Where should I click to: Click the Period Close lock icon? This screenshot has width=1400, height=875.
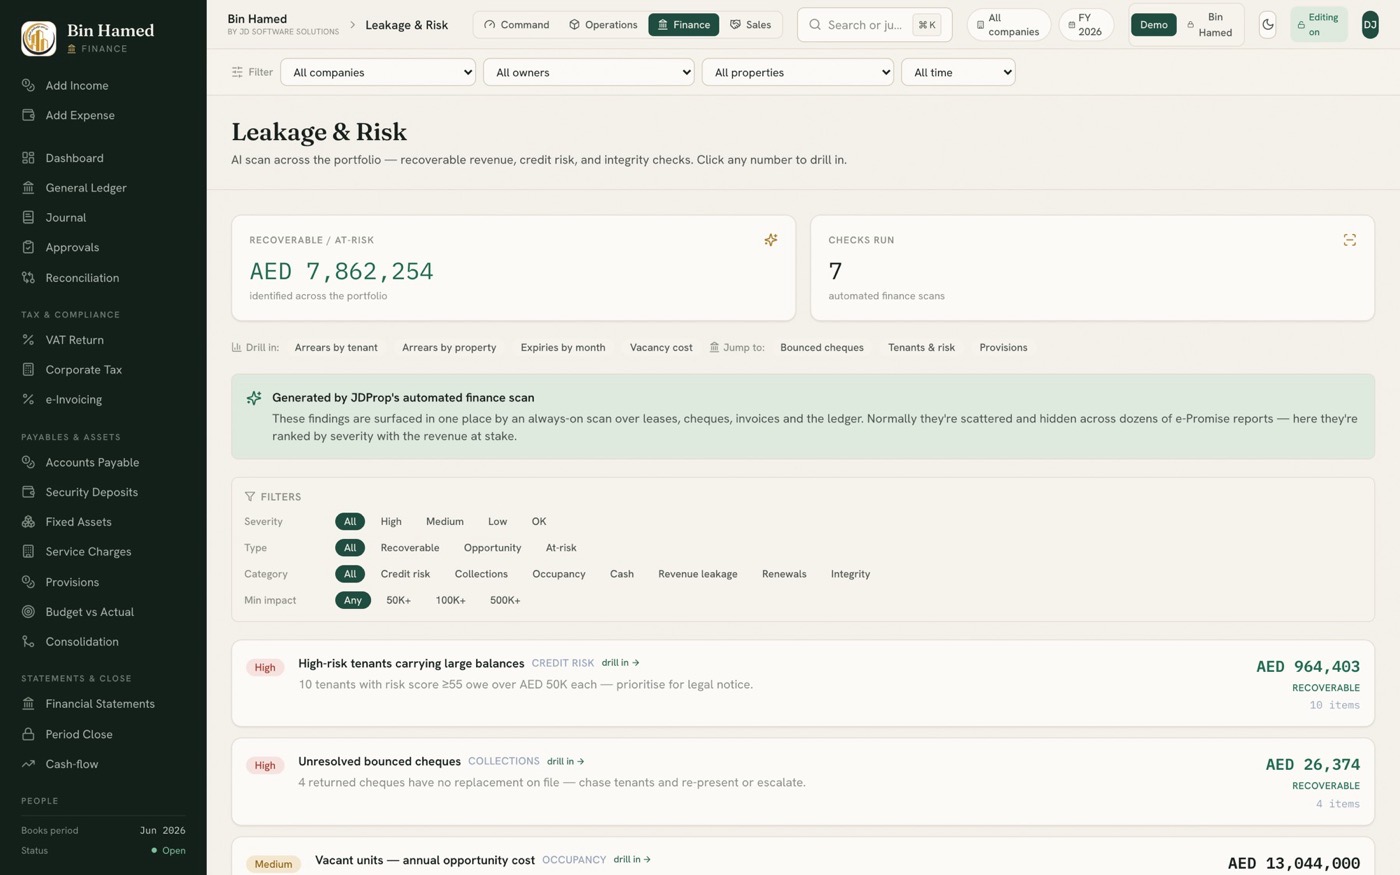click(x=28, y=734)
